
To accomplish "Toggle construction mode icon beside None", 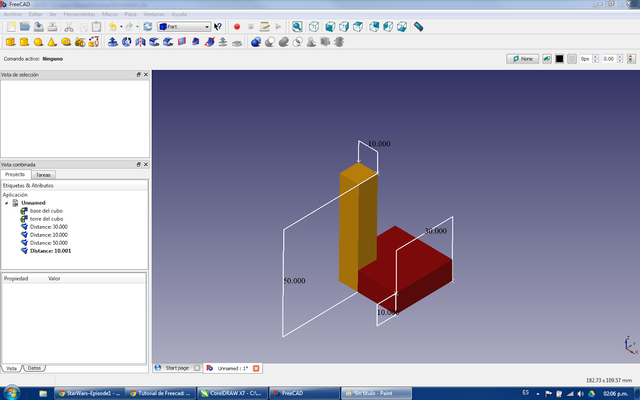I will click(546, 59).
